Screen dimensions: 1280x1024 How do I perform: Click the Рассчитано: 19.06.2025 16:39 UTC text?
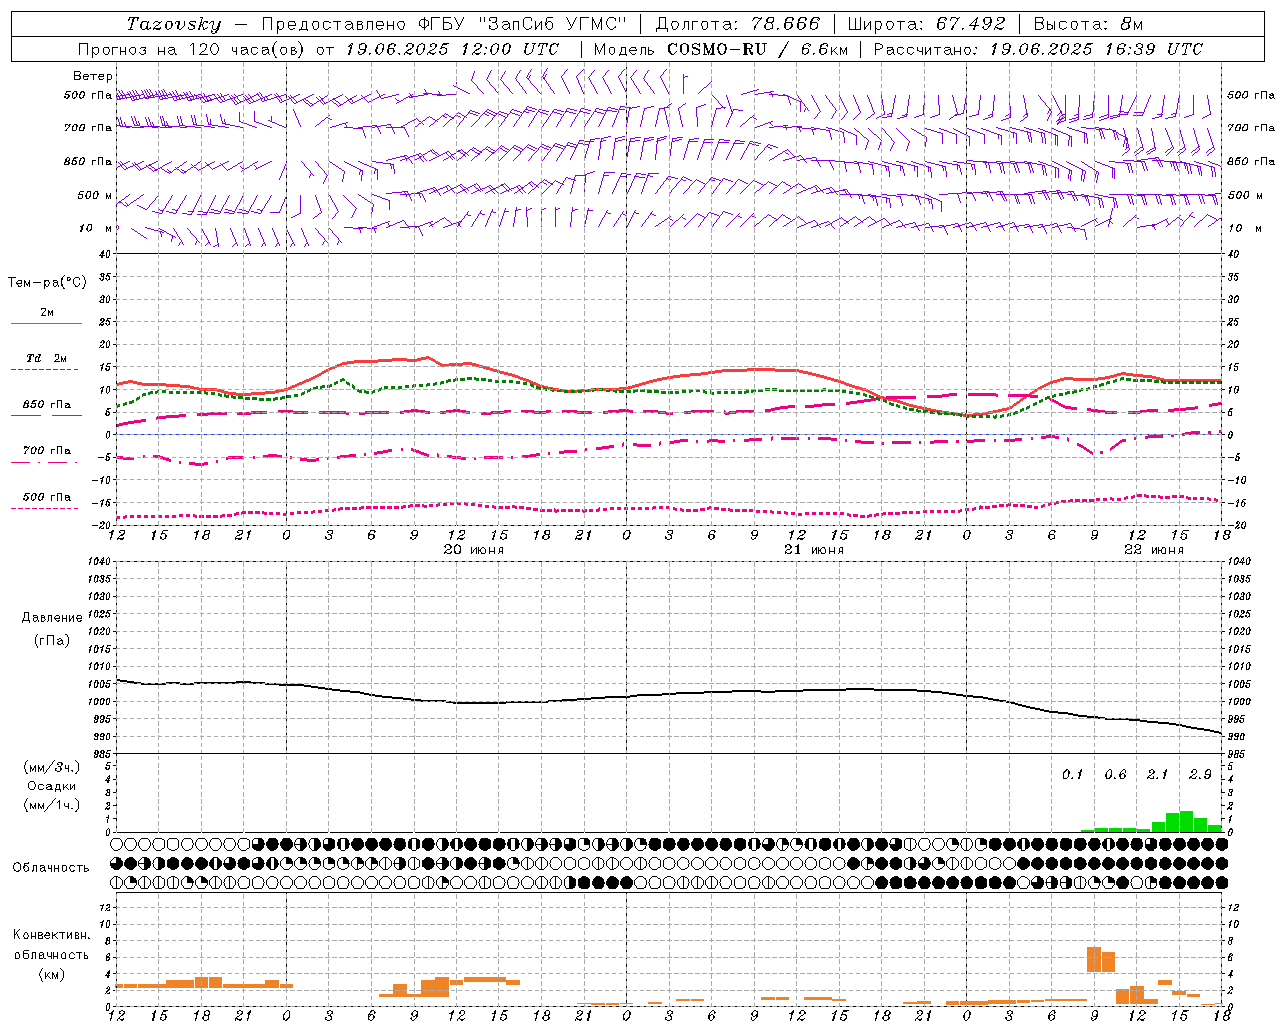coord(1038,49)
